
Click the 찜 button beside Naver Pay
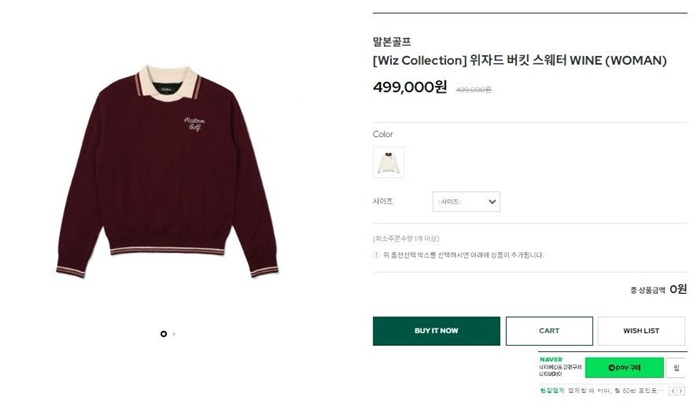tap(676, 368)
